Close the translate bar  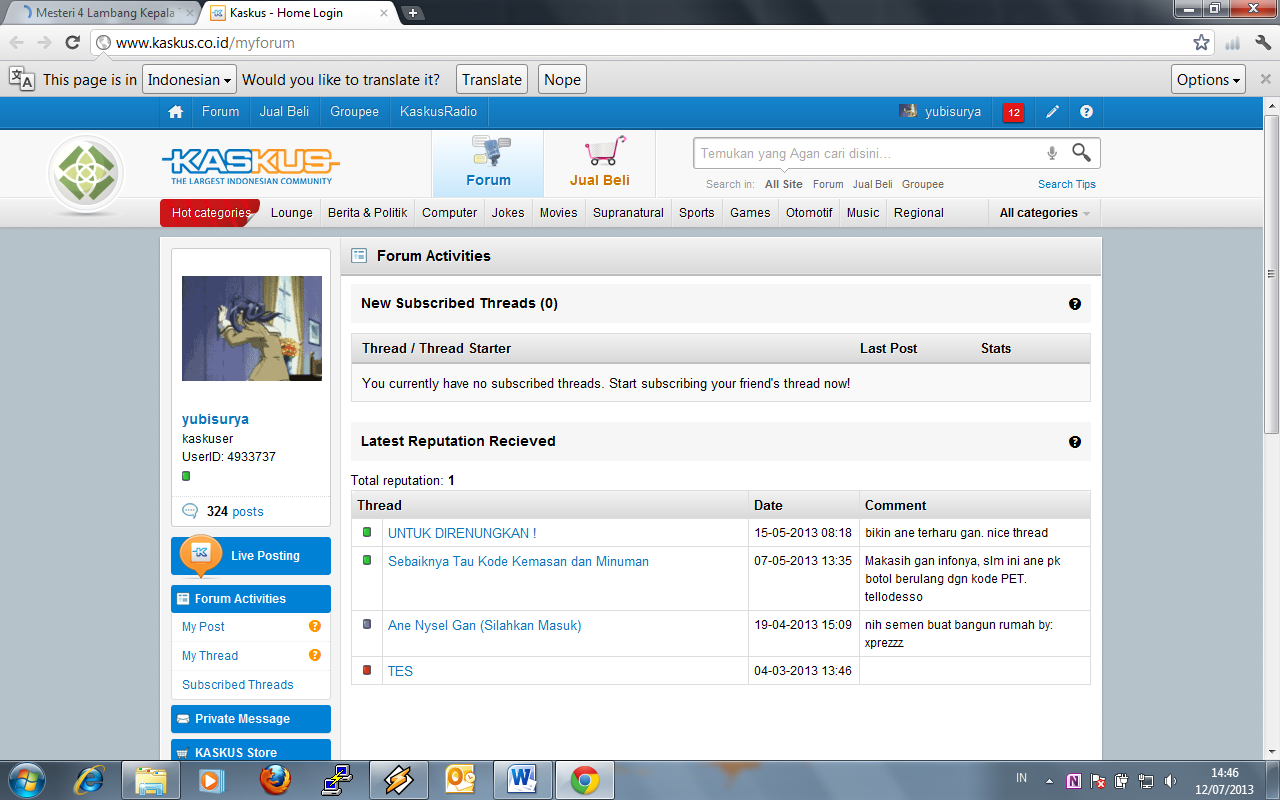pyautogui.click(x=1265, y=79)
